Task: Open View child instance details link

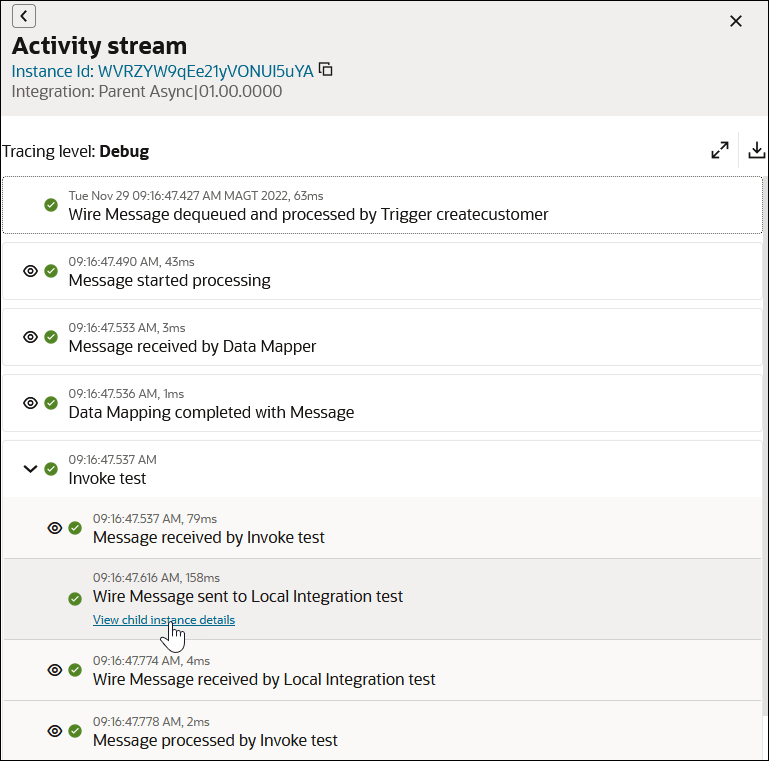Action: coord(164,620)
